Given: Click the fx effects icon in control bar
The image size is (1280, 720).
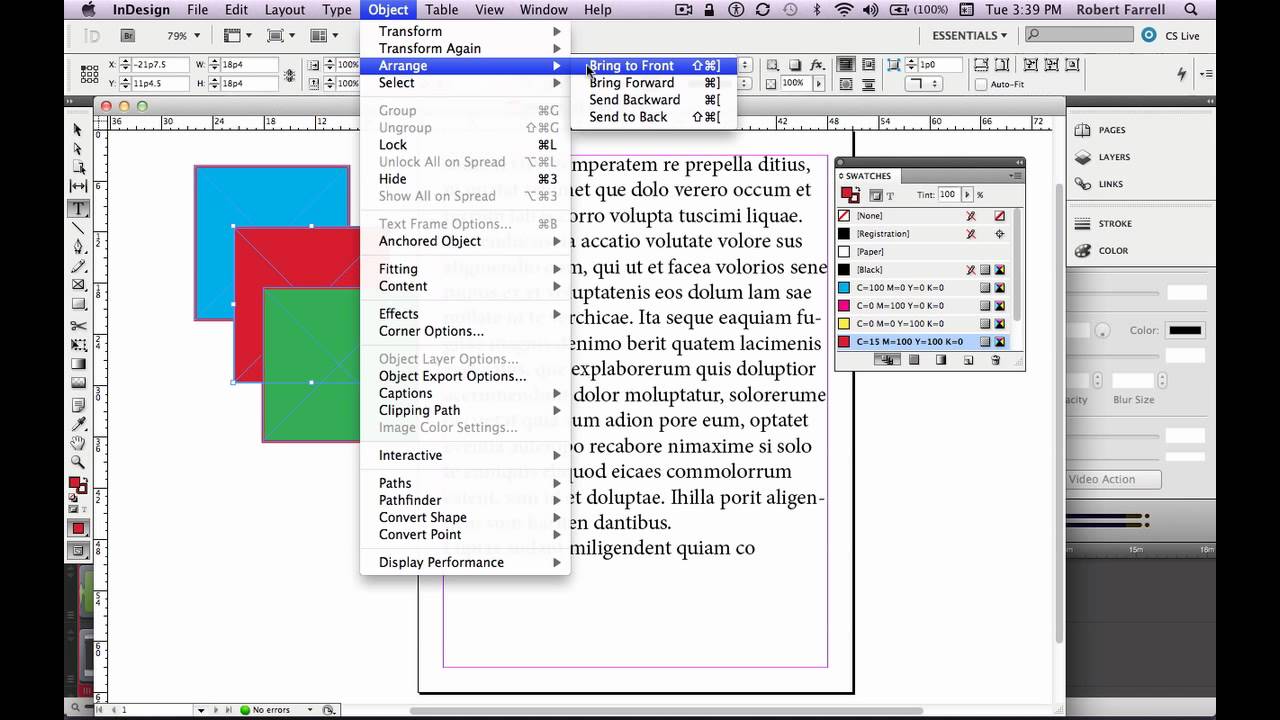Looking at the screenshot, I should (x=817, y=65).
